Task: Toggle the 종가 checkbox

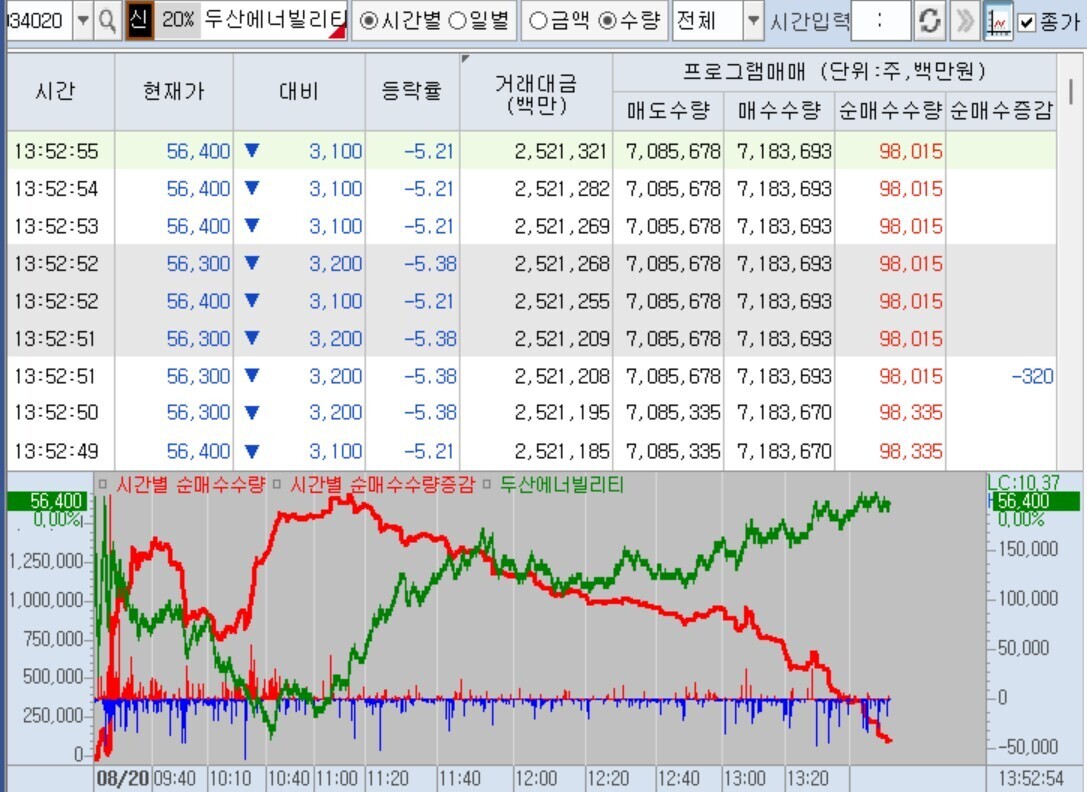Action: click(x=1027, y=22)
